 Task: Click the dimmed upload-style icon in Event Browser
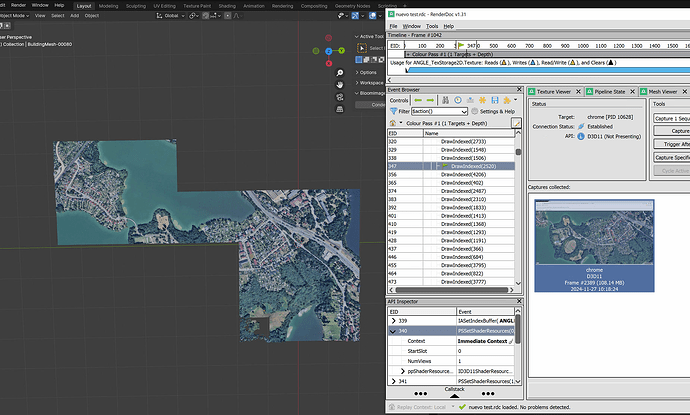pyautogui.click(x=470, y=100)
